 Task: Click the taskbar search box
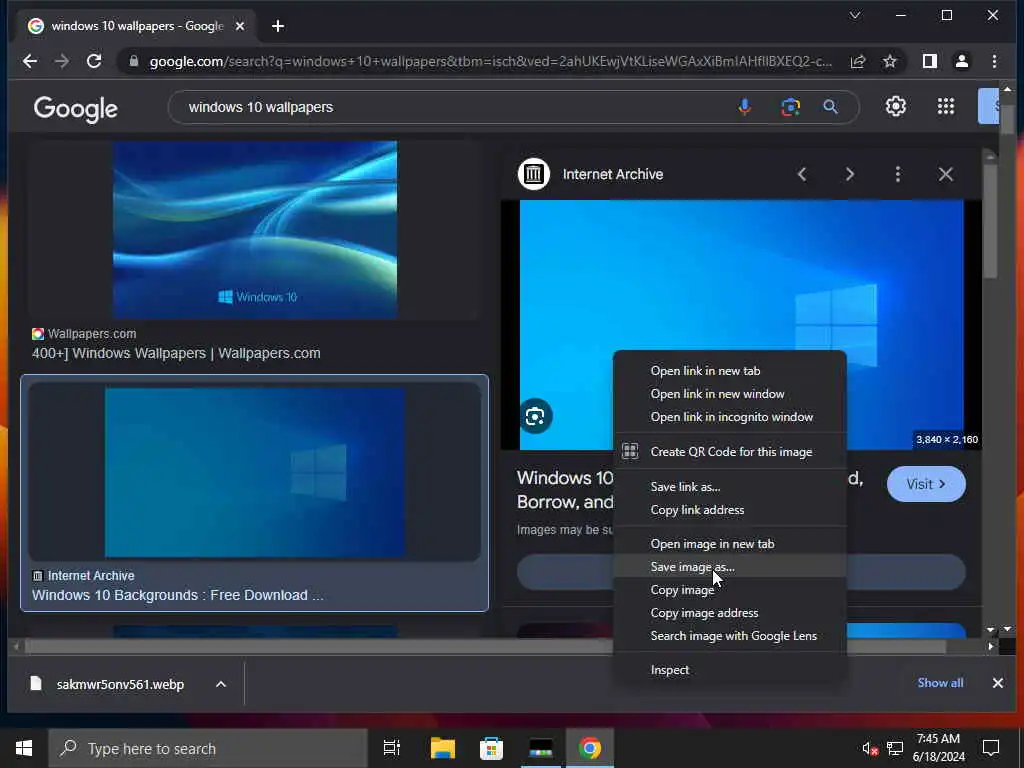[208, 748]
